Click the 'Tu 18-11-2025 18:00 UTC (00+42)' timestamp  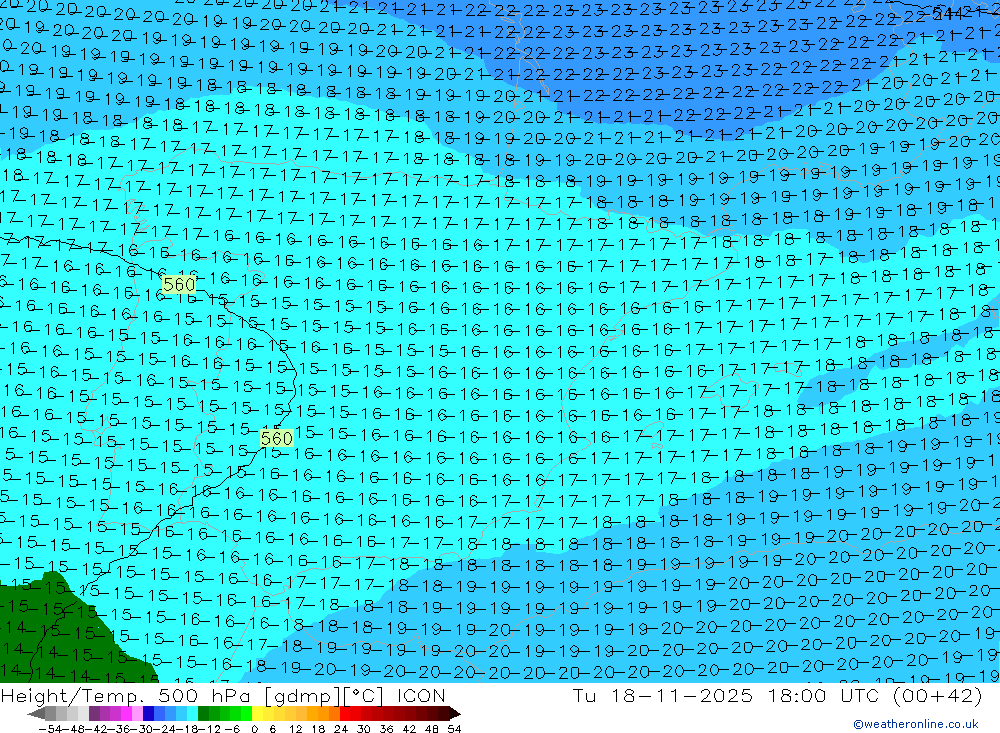click(777, 695)
